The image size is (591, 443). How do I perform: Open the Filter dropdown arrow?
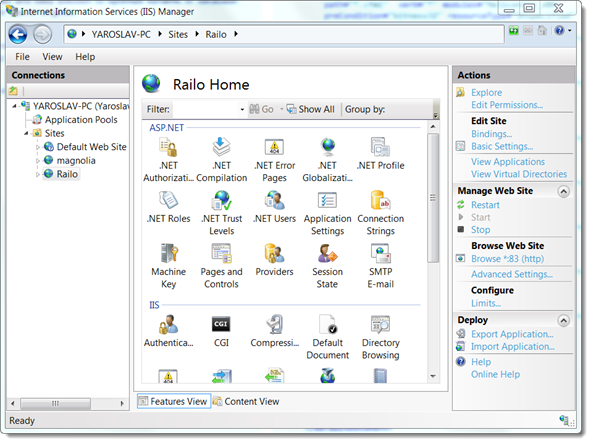pos(242,110)
